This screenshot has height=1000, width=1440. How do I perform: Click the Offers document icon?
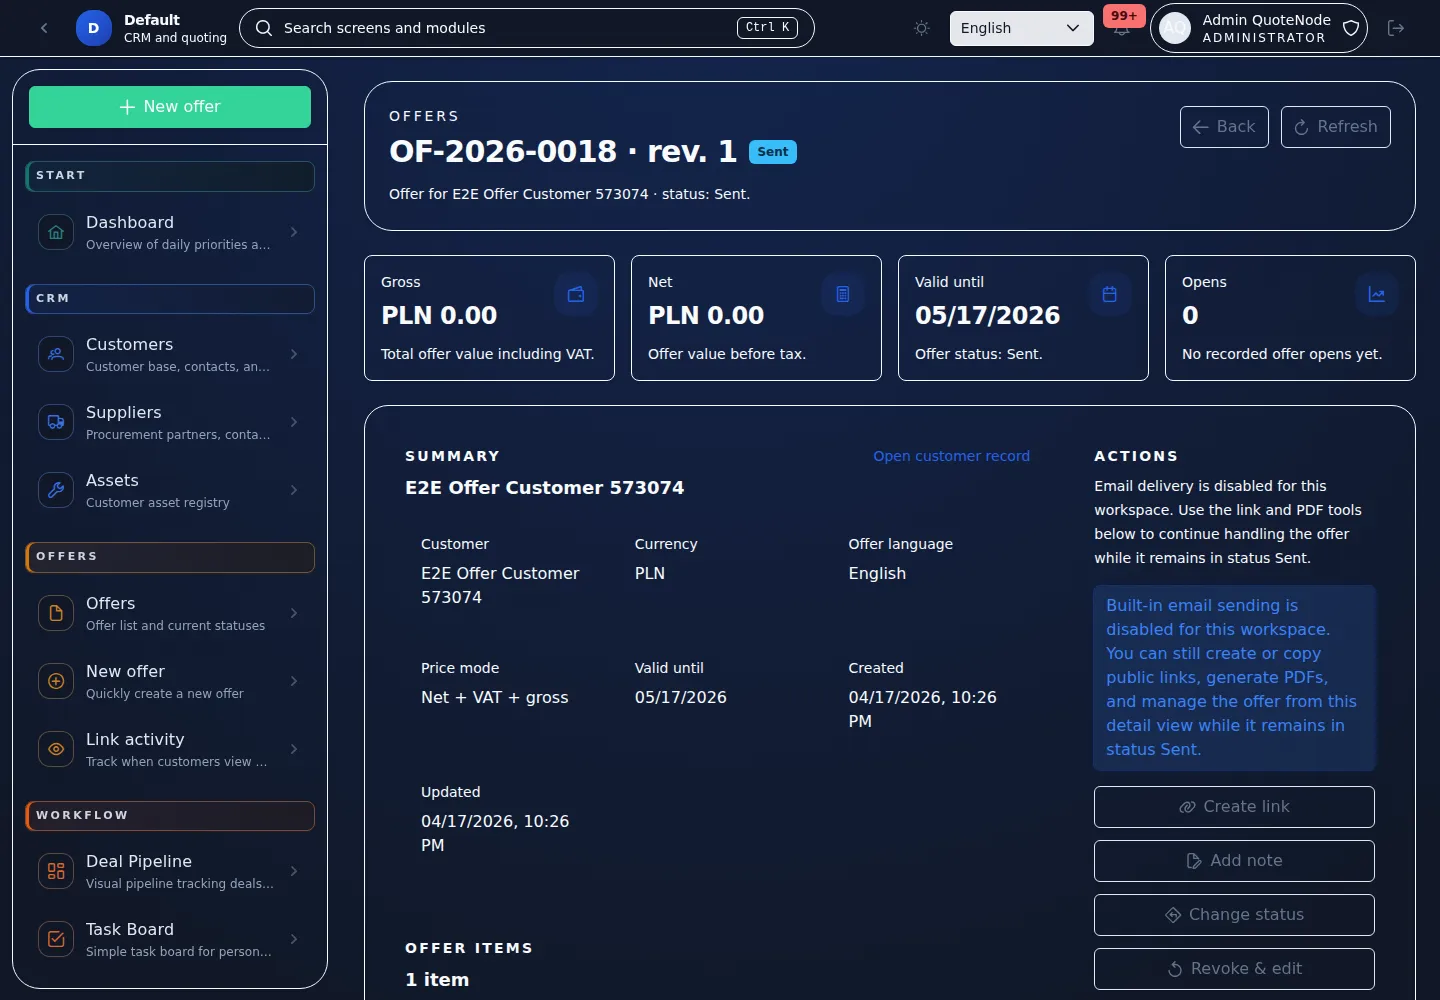click(x=56, y=613)
